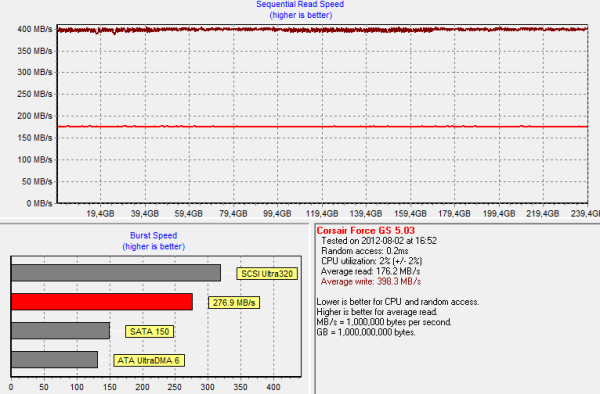Click the Random access: 0.2ms text

click(x=365, y=251)
